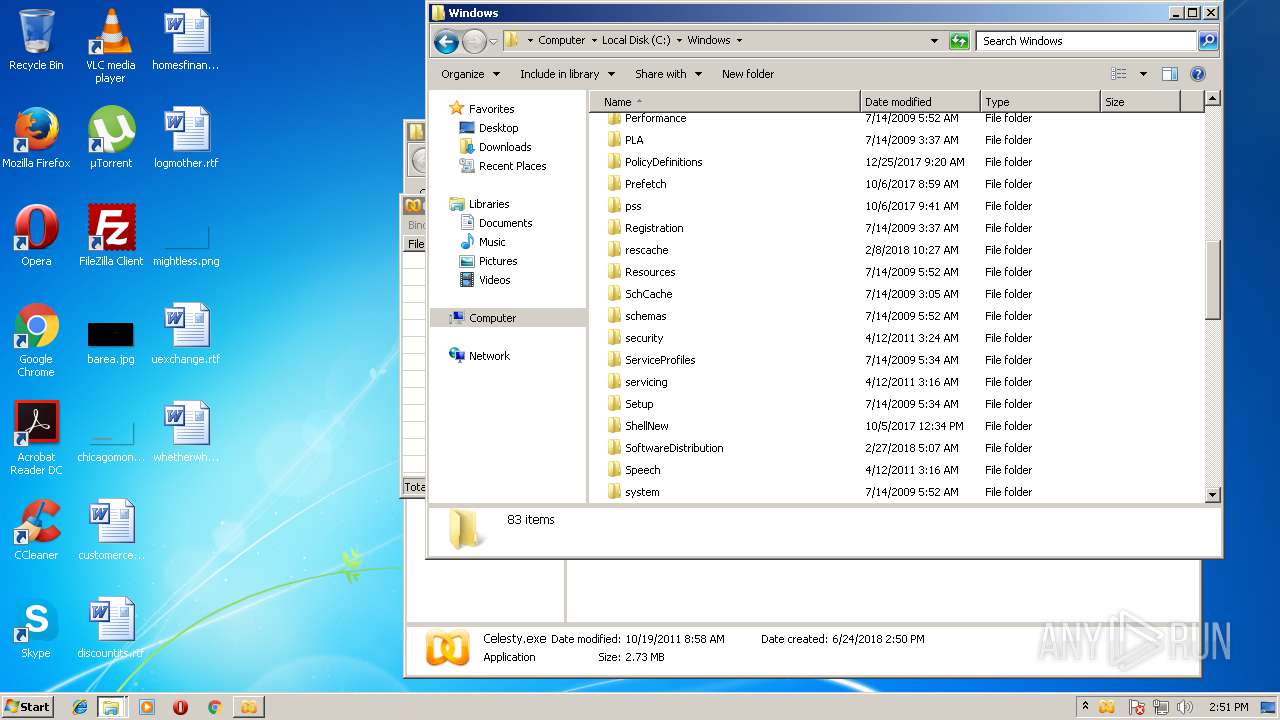Click the Chrome taskbar icon
This screenshot has height=720, width=1280.
tap(214, 707)
